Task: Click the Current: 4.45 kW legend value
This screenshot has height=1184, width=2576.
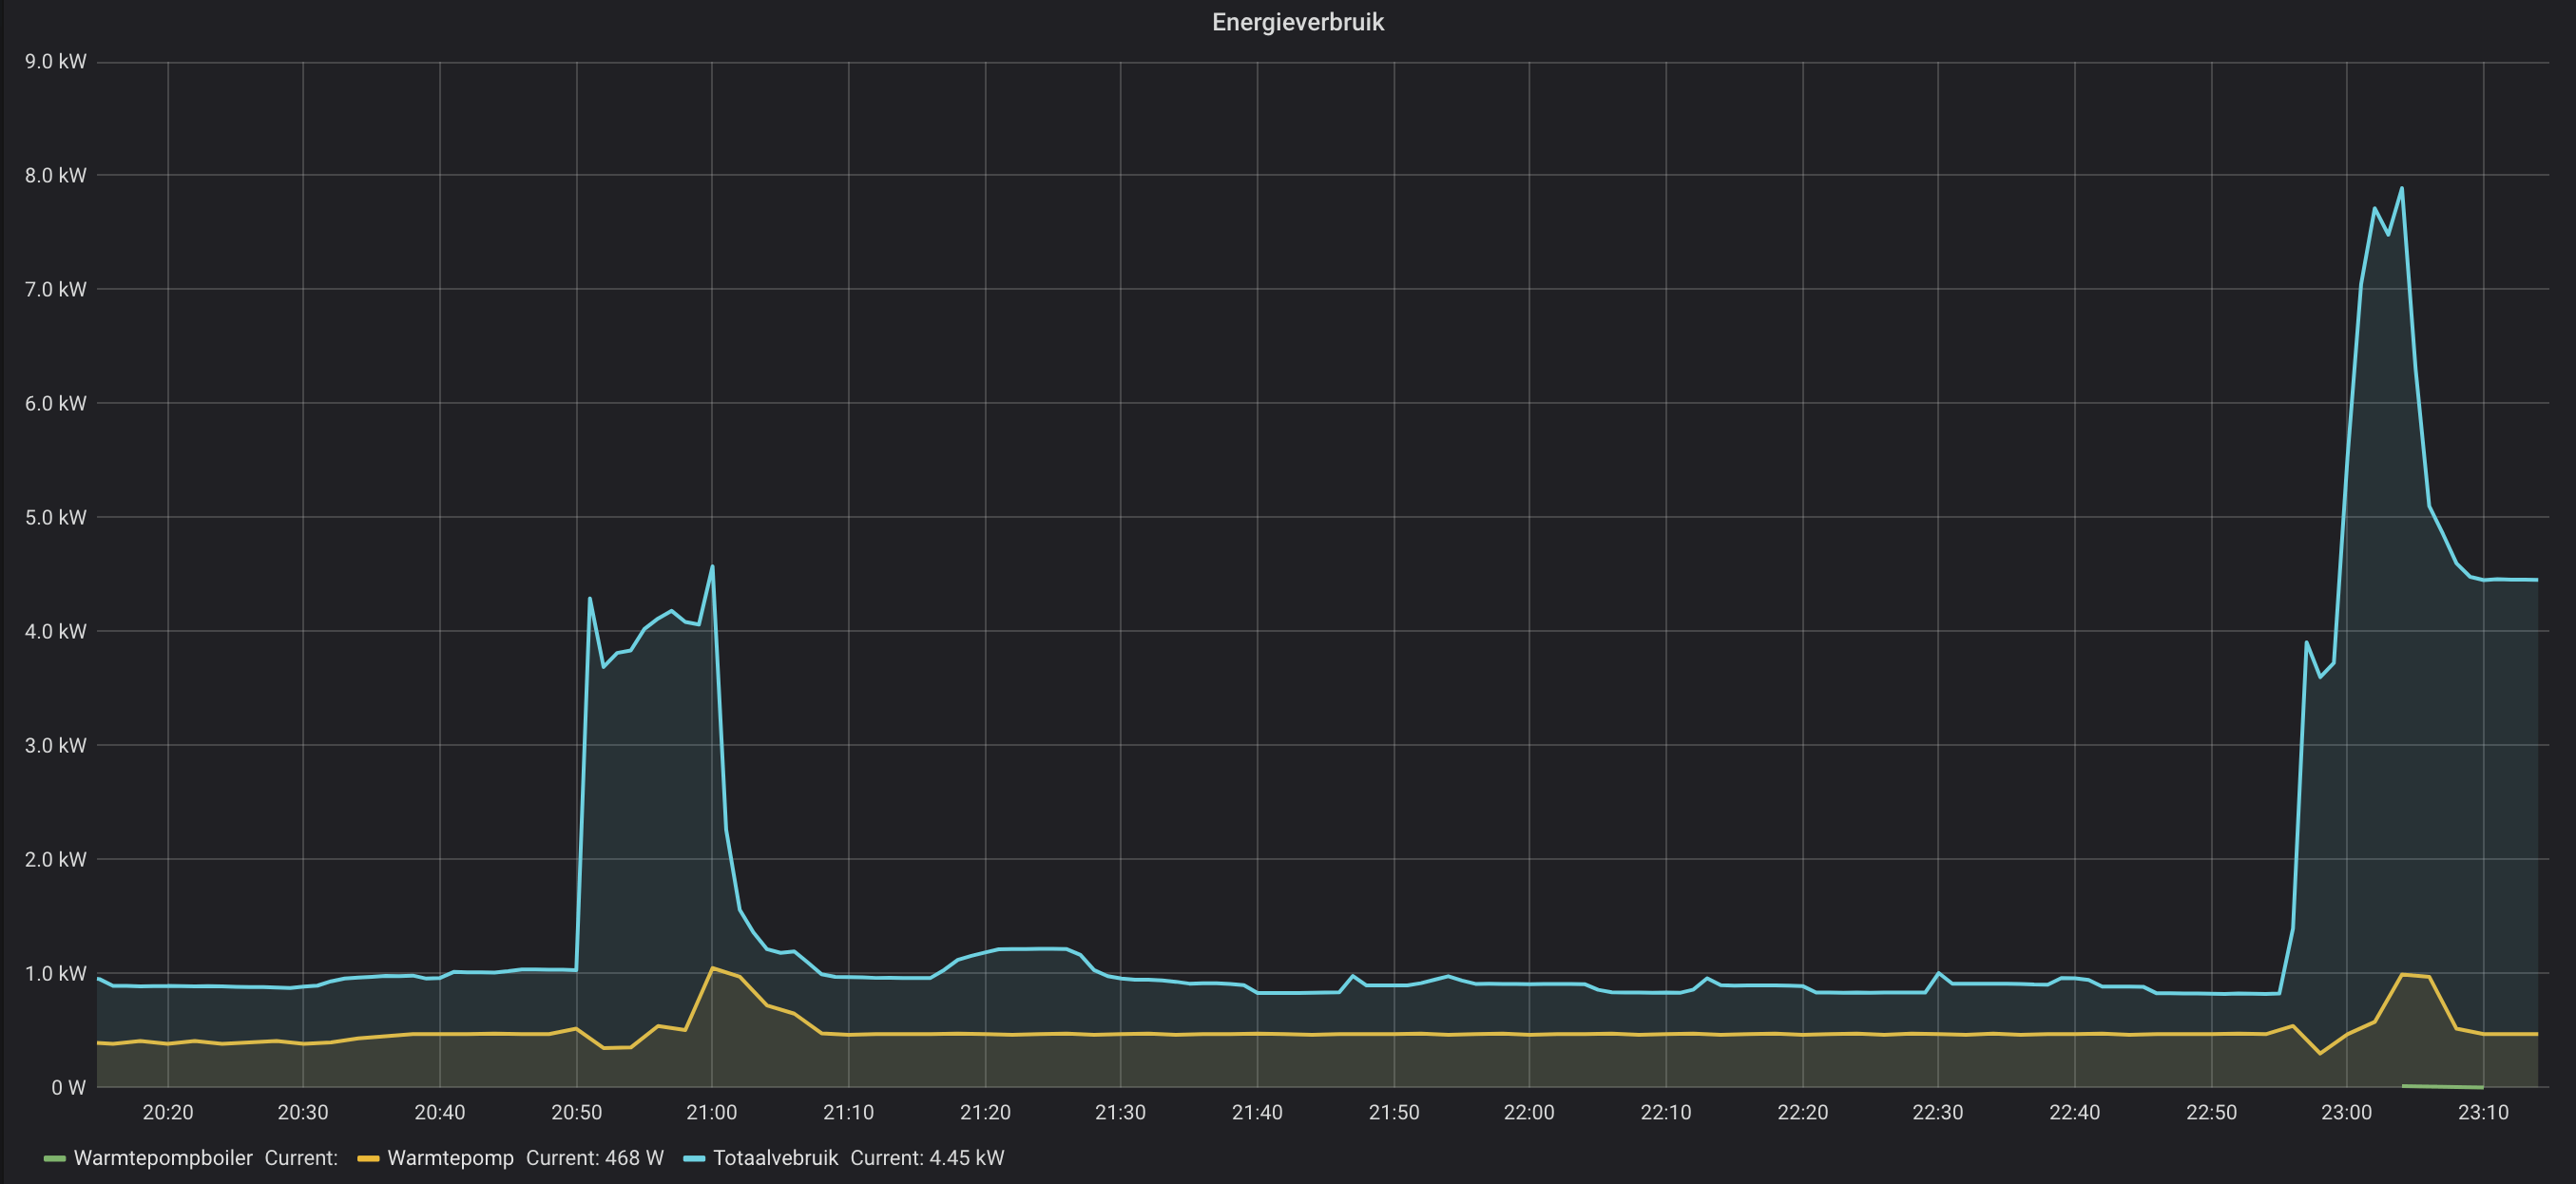Action: [x=926, y=1158]
